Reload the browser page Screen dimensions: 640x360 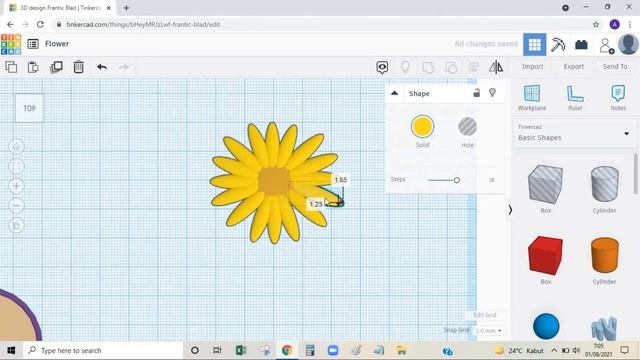click(40, 24)
